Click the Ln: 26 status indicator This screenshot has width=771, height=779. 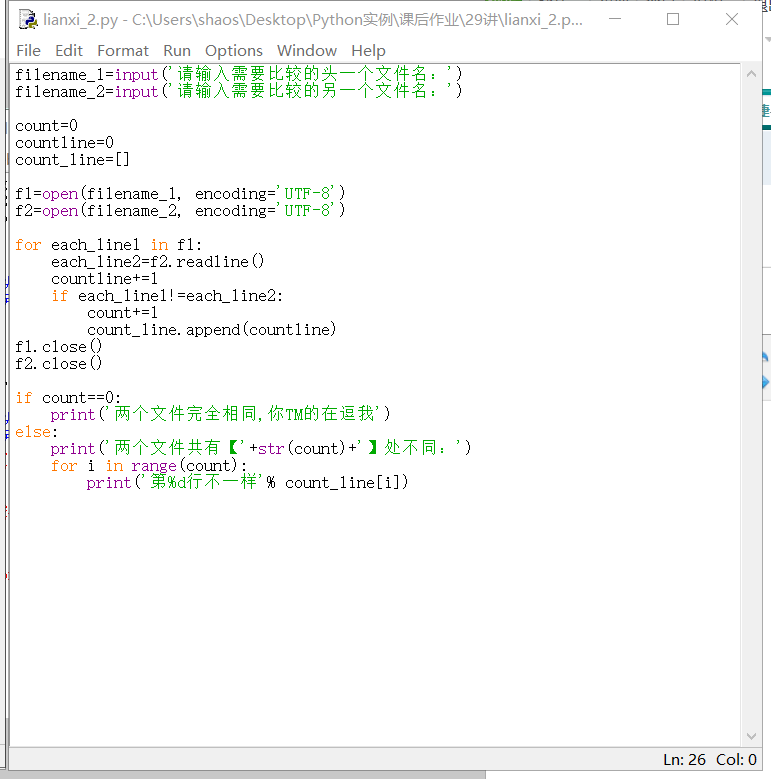[685, 760]
